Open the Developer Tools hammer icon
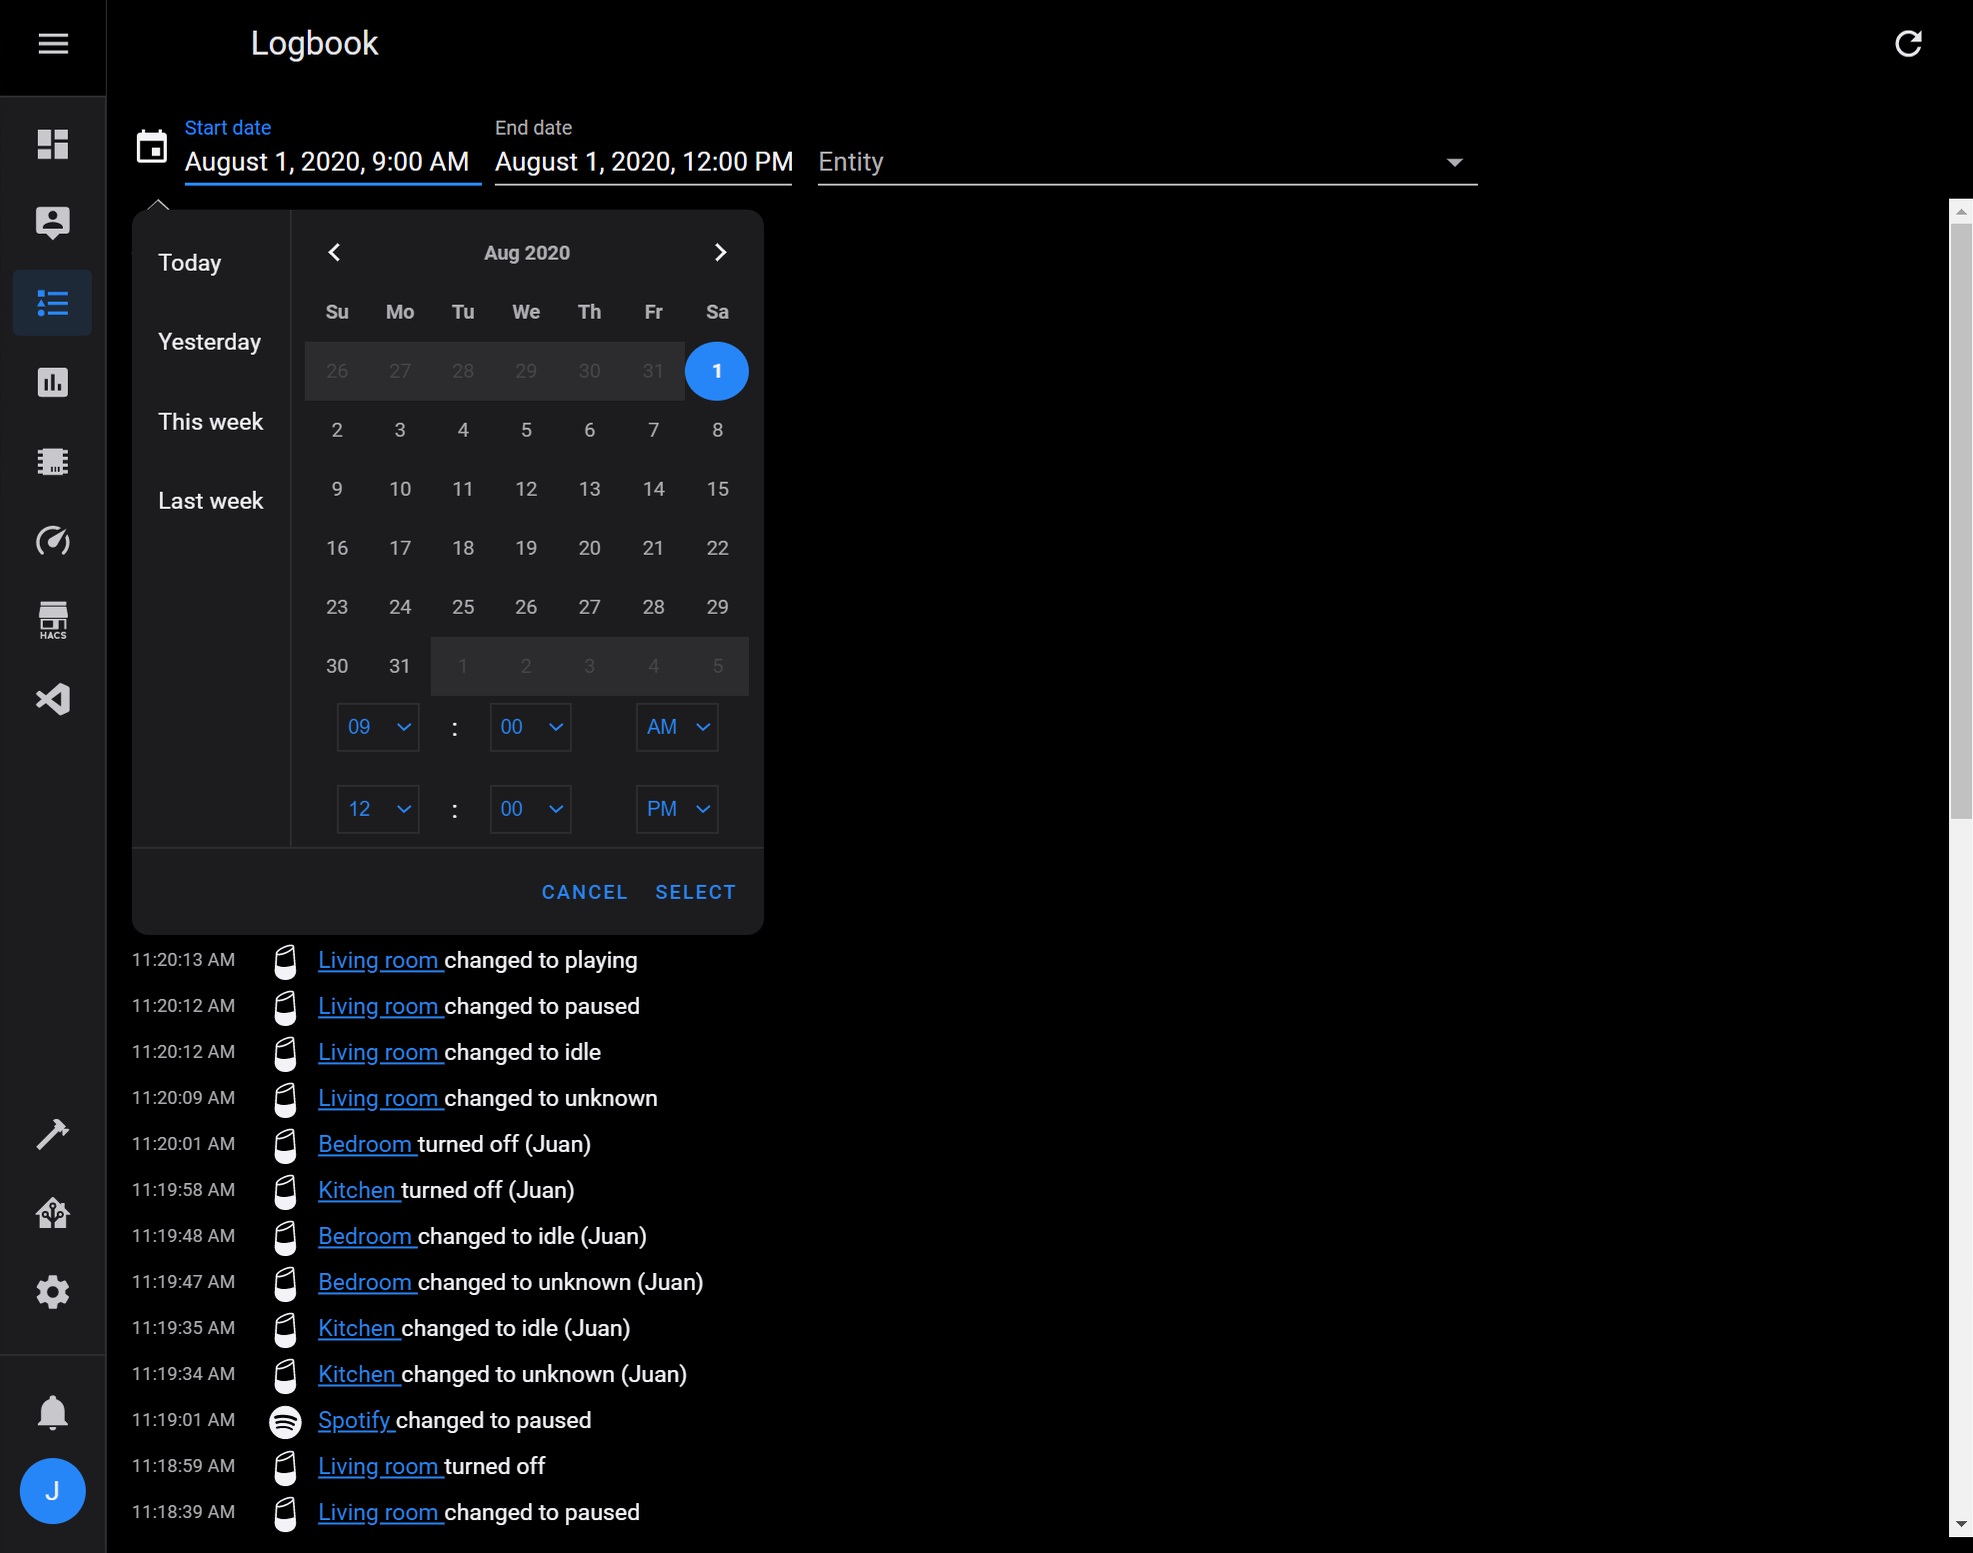This screenshot has width=1973, height=1553. pos(53,1134)
